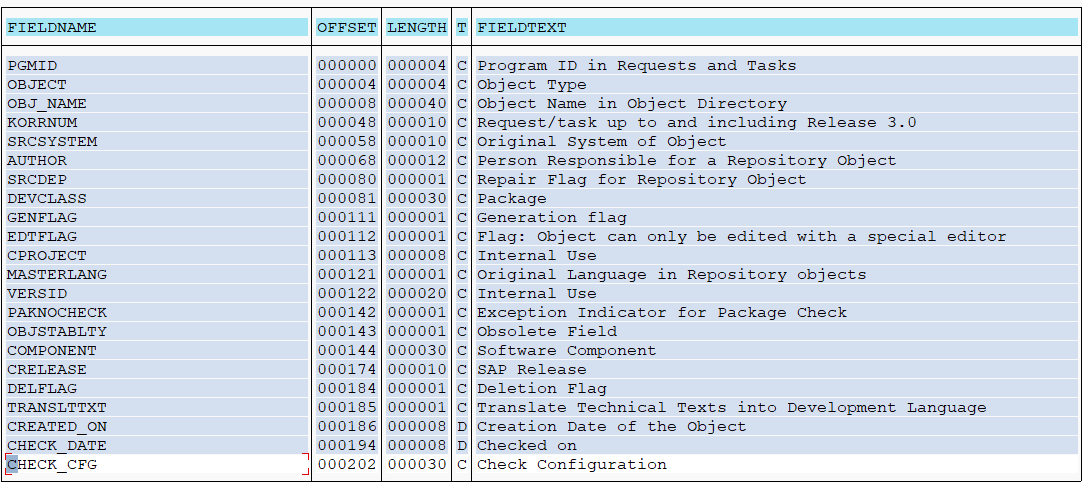Click the OFFSET column header

(x=346, y=28)
